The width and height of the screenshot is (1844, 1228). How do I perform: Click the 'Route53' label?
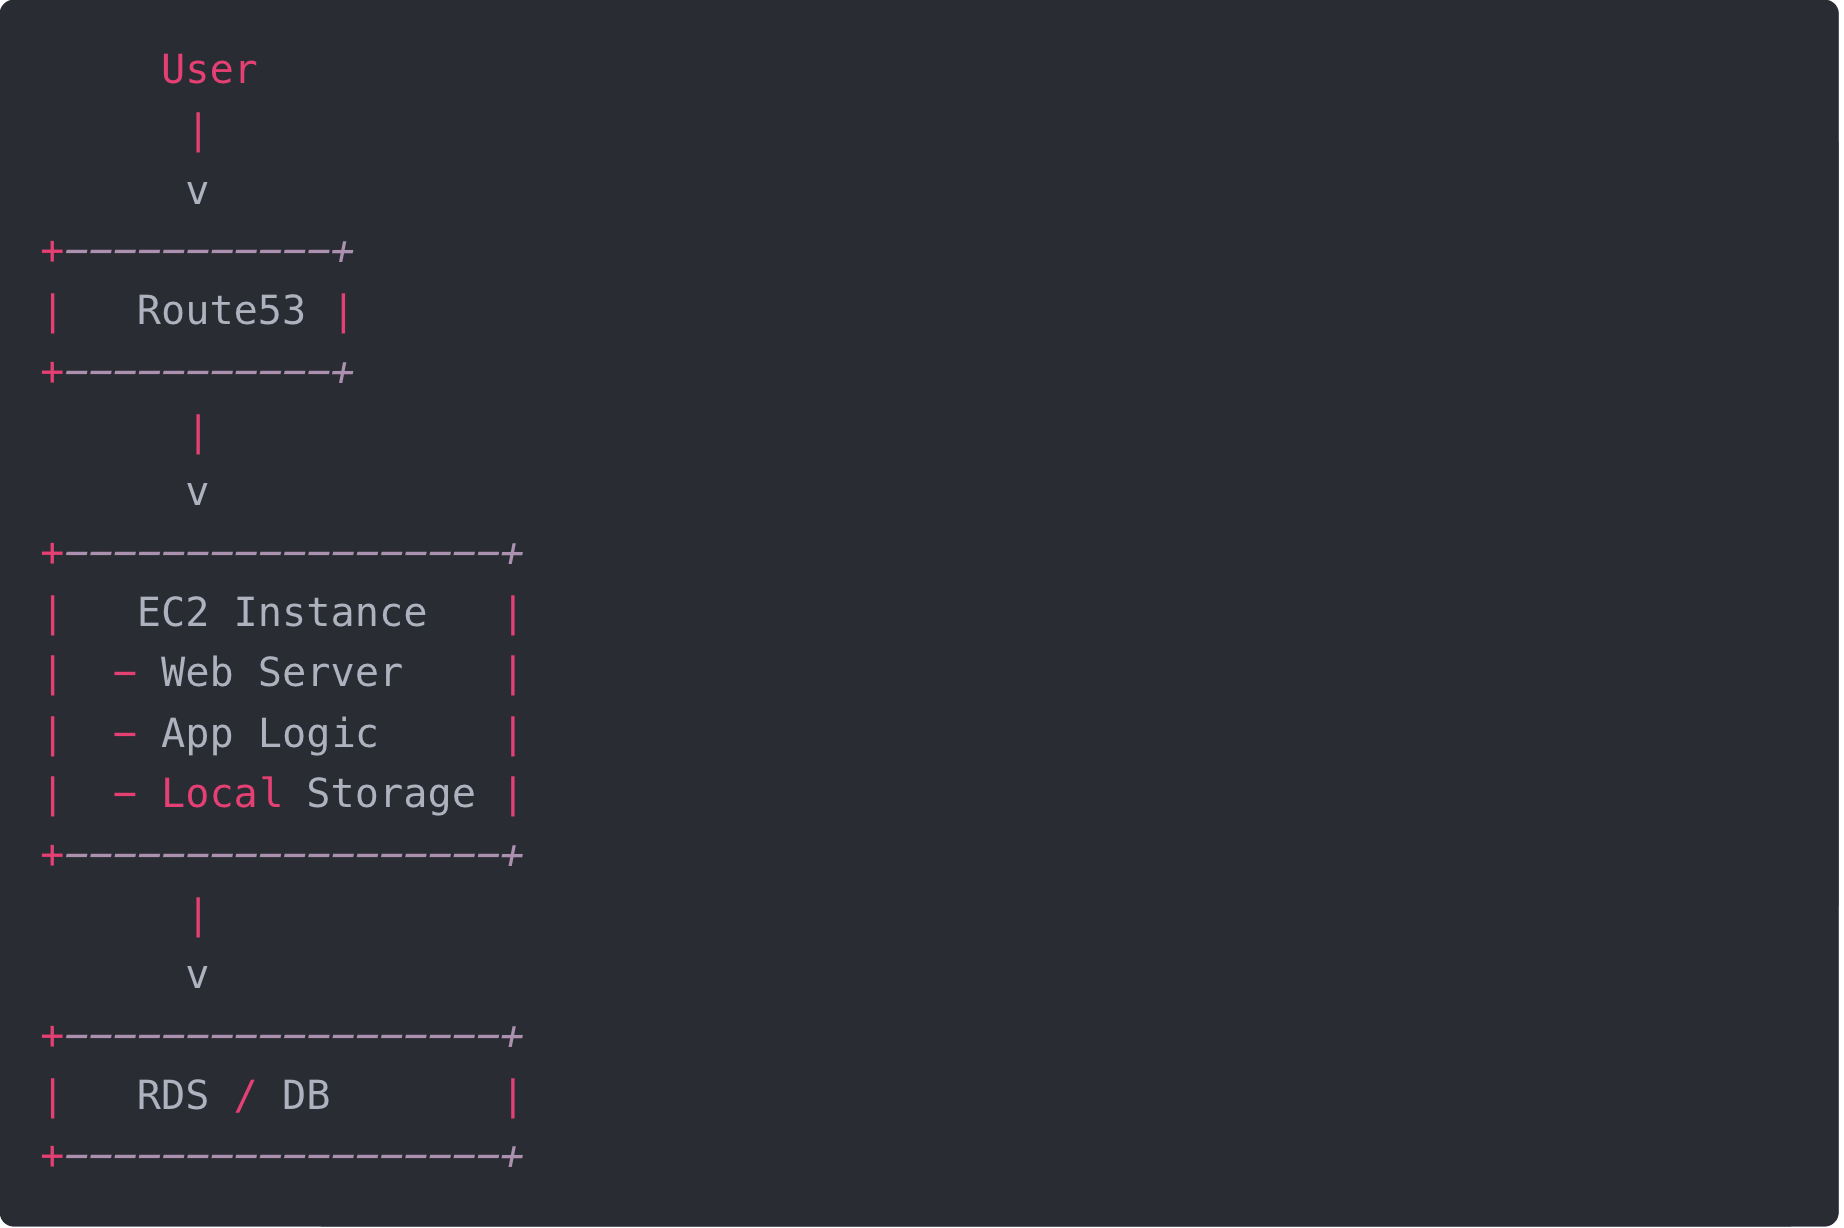(221, 311)
